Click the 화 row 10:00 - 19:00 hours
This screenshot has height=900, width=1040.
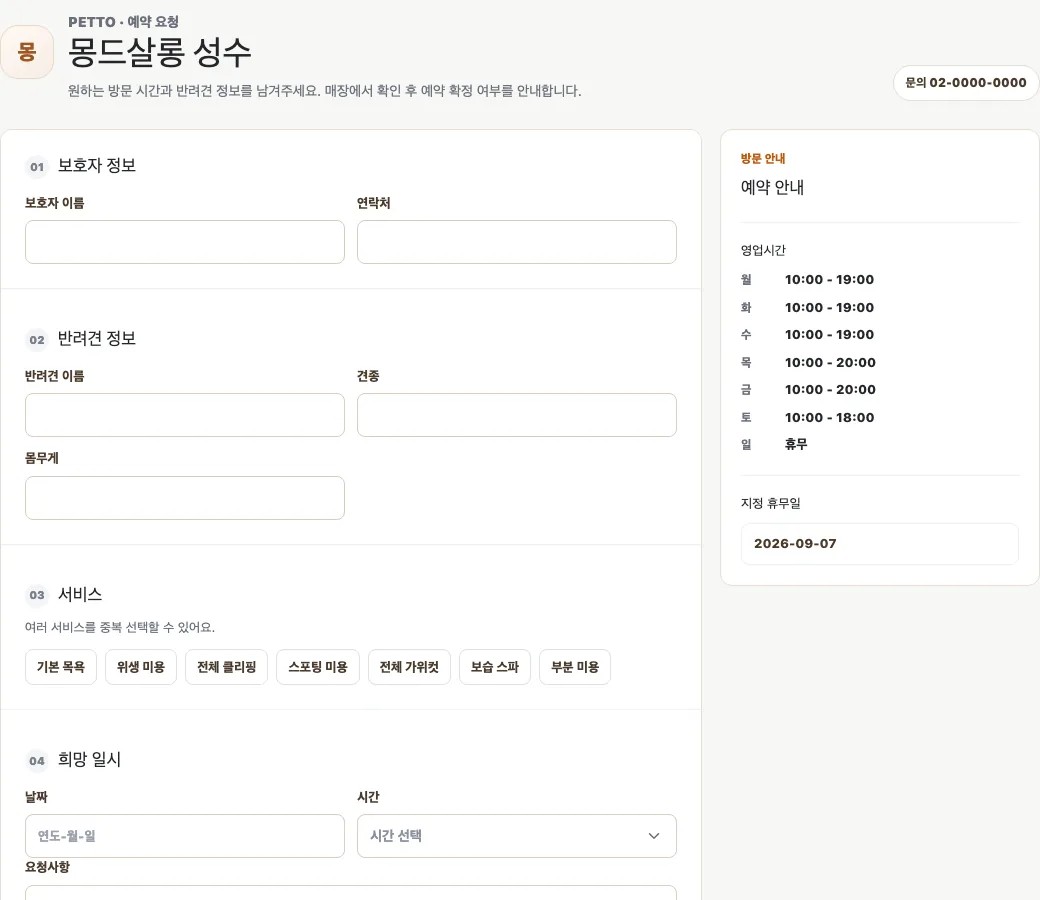(829, 308)
